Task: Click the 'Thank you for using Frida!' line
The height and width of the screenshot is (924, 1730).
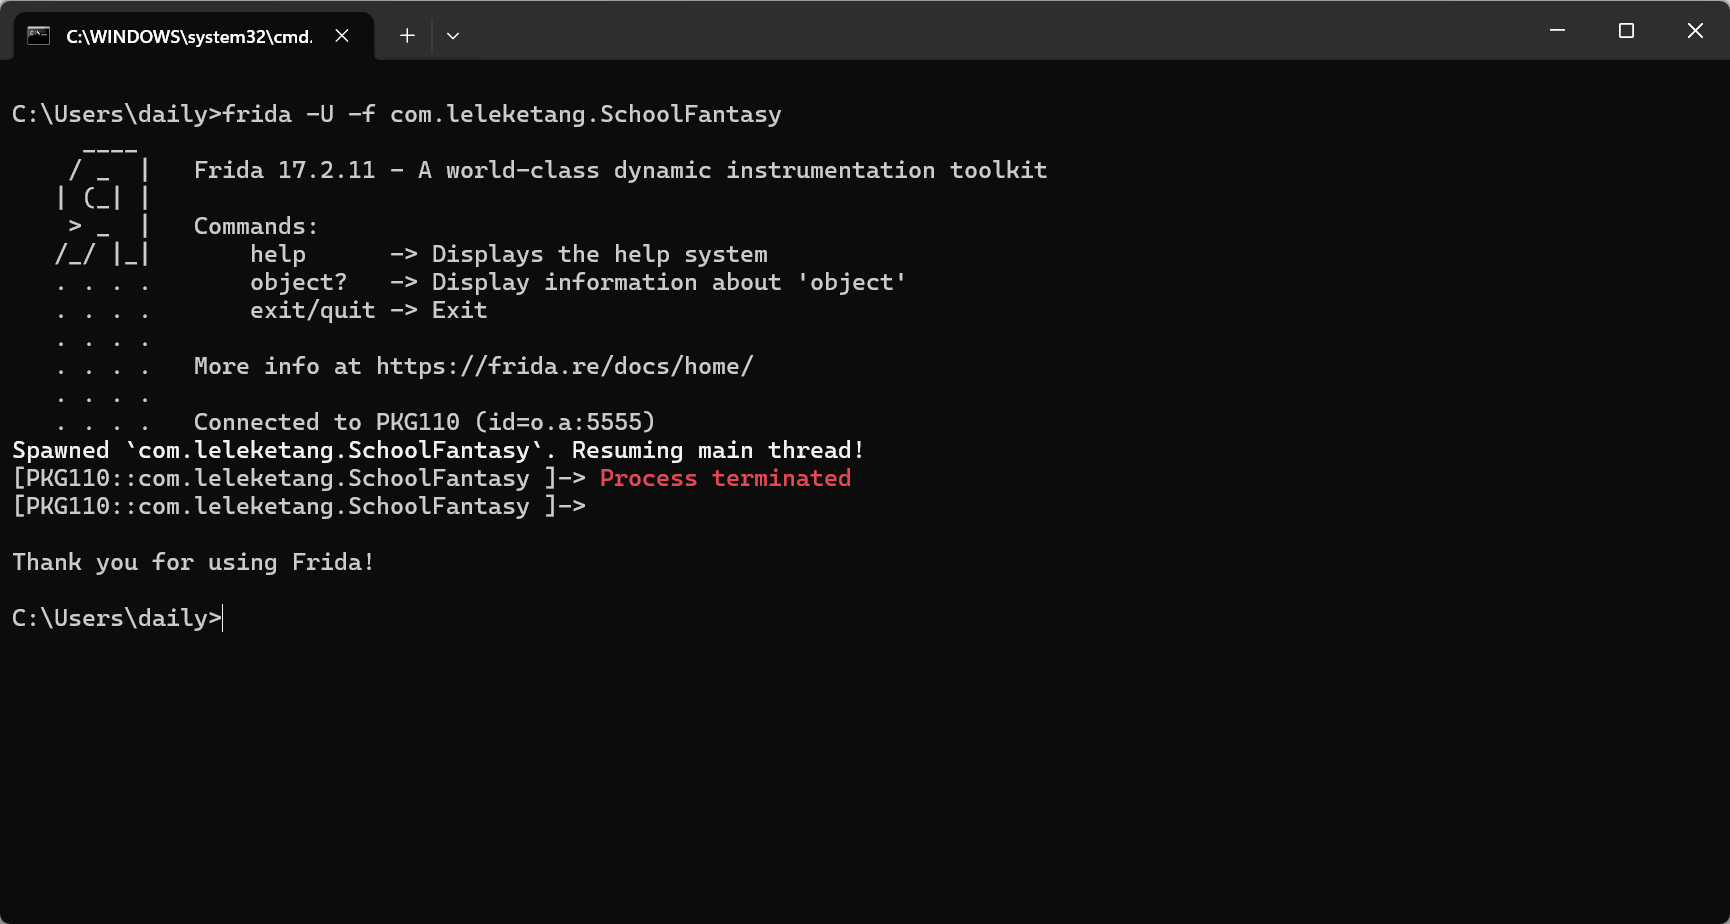Action: point(193,563)
